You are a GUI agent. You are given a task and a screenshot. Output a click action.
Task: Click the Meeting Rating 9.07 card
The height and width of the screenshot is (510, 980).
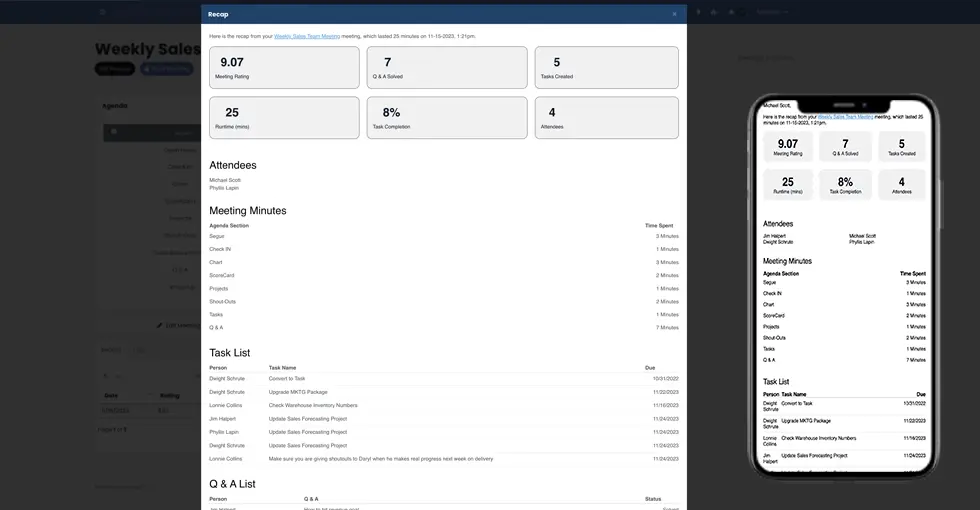(284, 67)
